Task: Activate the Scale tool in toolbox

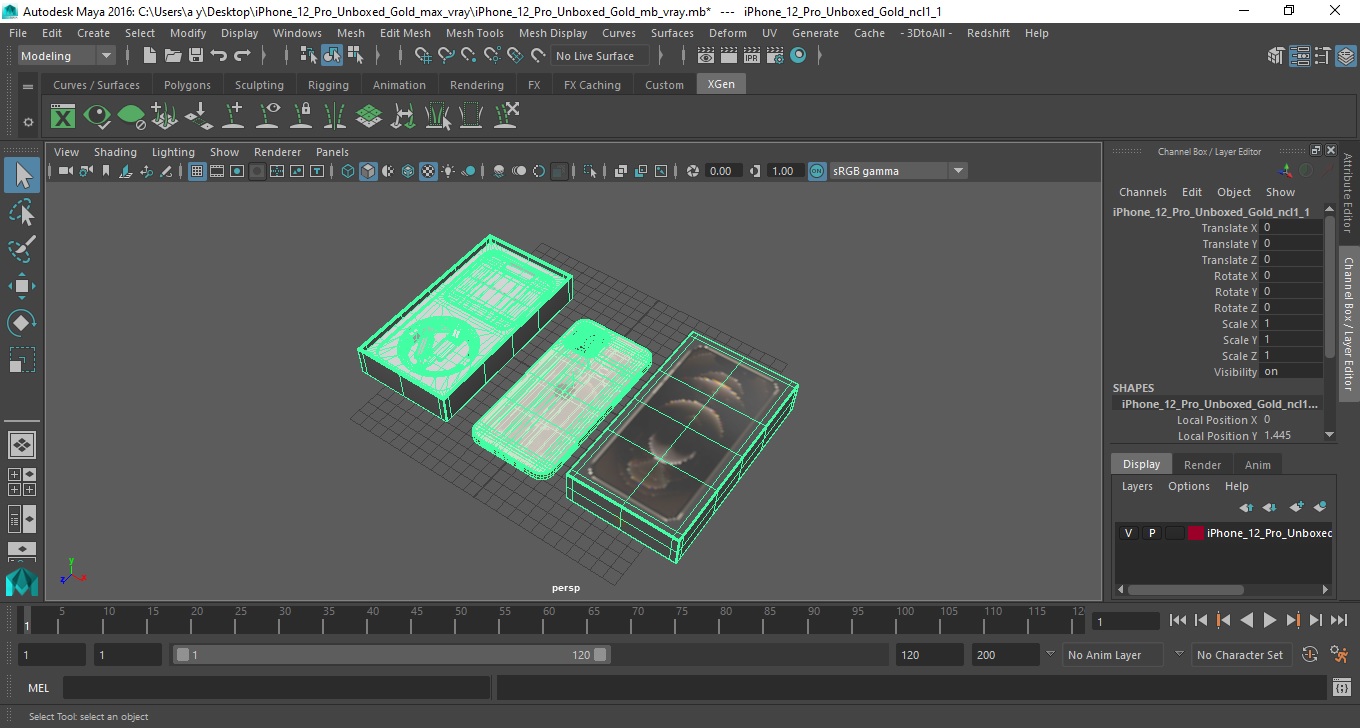Action: (22, 360)
